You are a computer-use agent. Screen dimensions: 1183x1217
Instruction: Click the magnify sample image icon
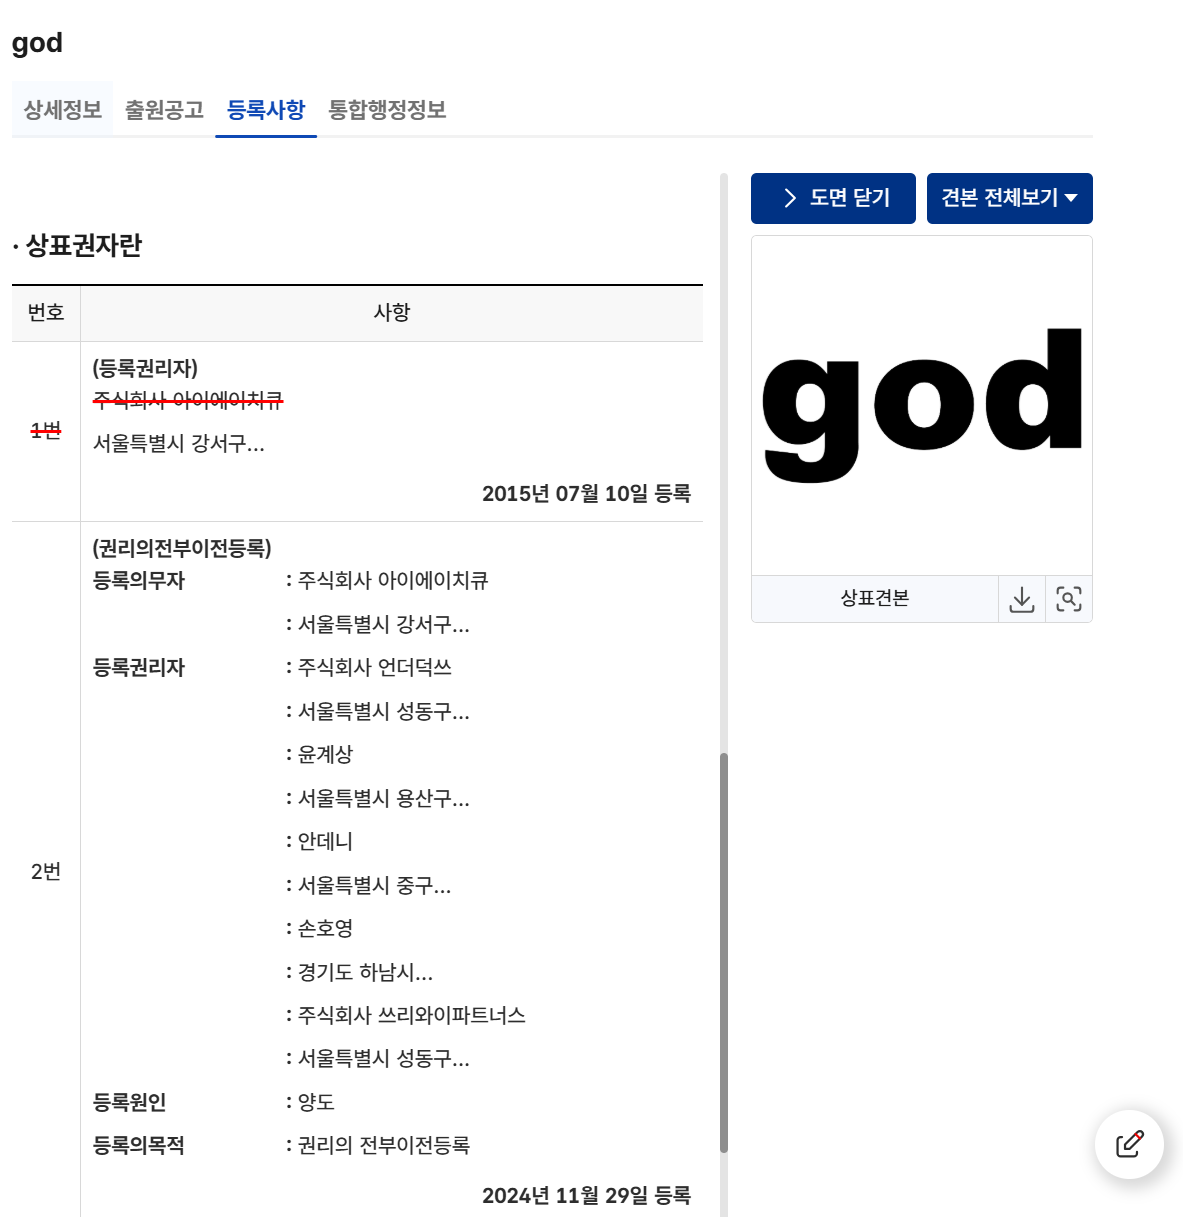pos(1068,600)
